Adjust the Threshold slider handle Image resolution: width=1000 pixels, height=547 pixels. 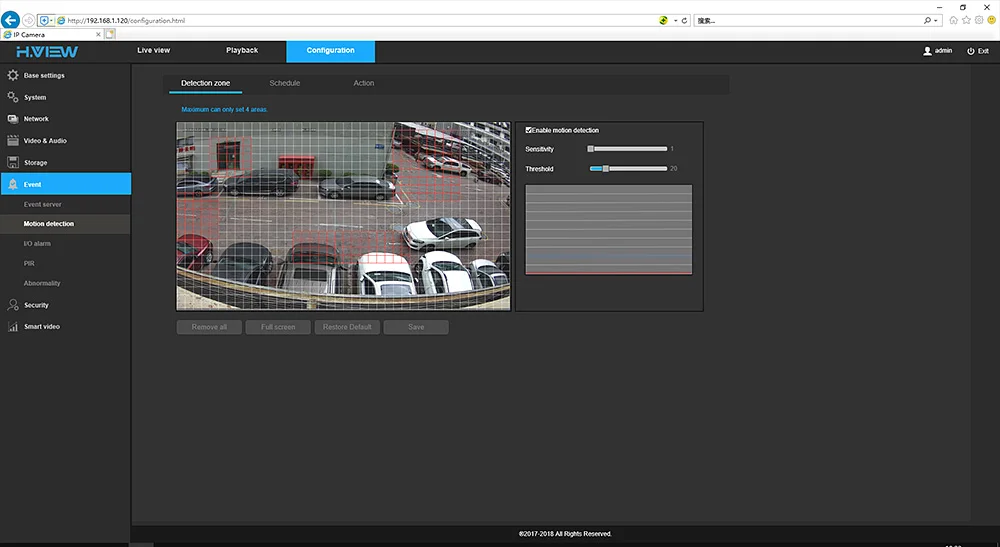coord(605,169)
